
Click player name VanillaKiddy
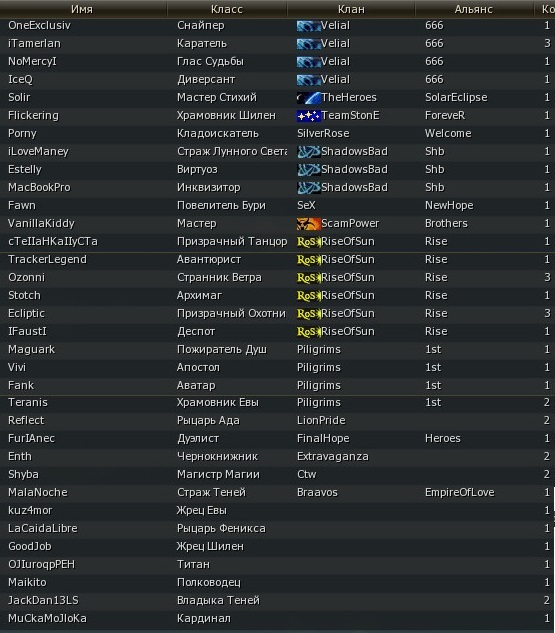click(41, 224)
